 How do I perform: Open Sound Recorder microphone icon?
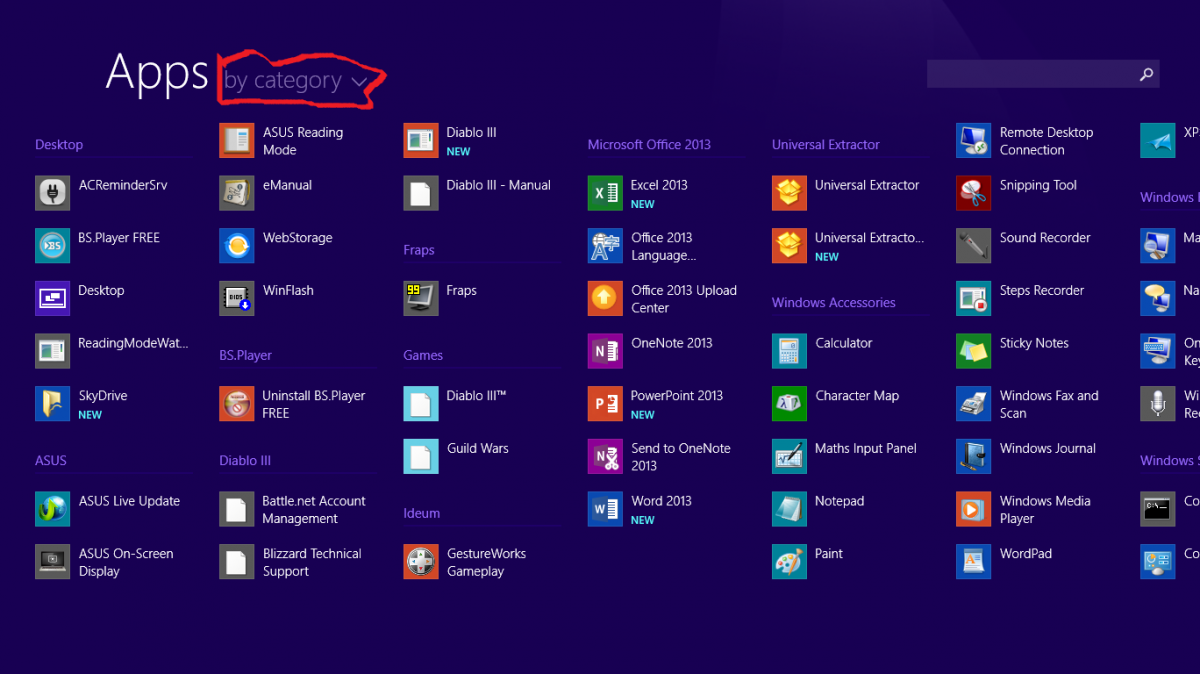(x=974, y=246)
